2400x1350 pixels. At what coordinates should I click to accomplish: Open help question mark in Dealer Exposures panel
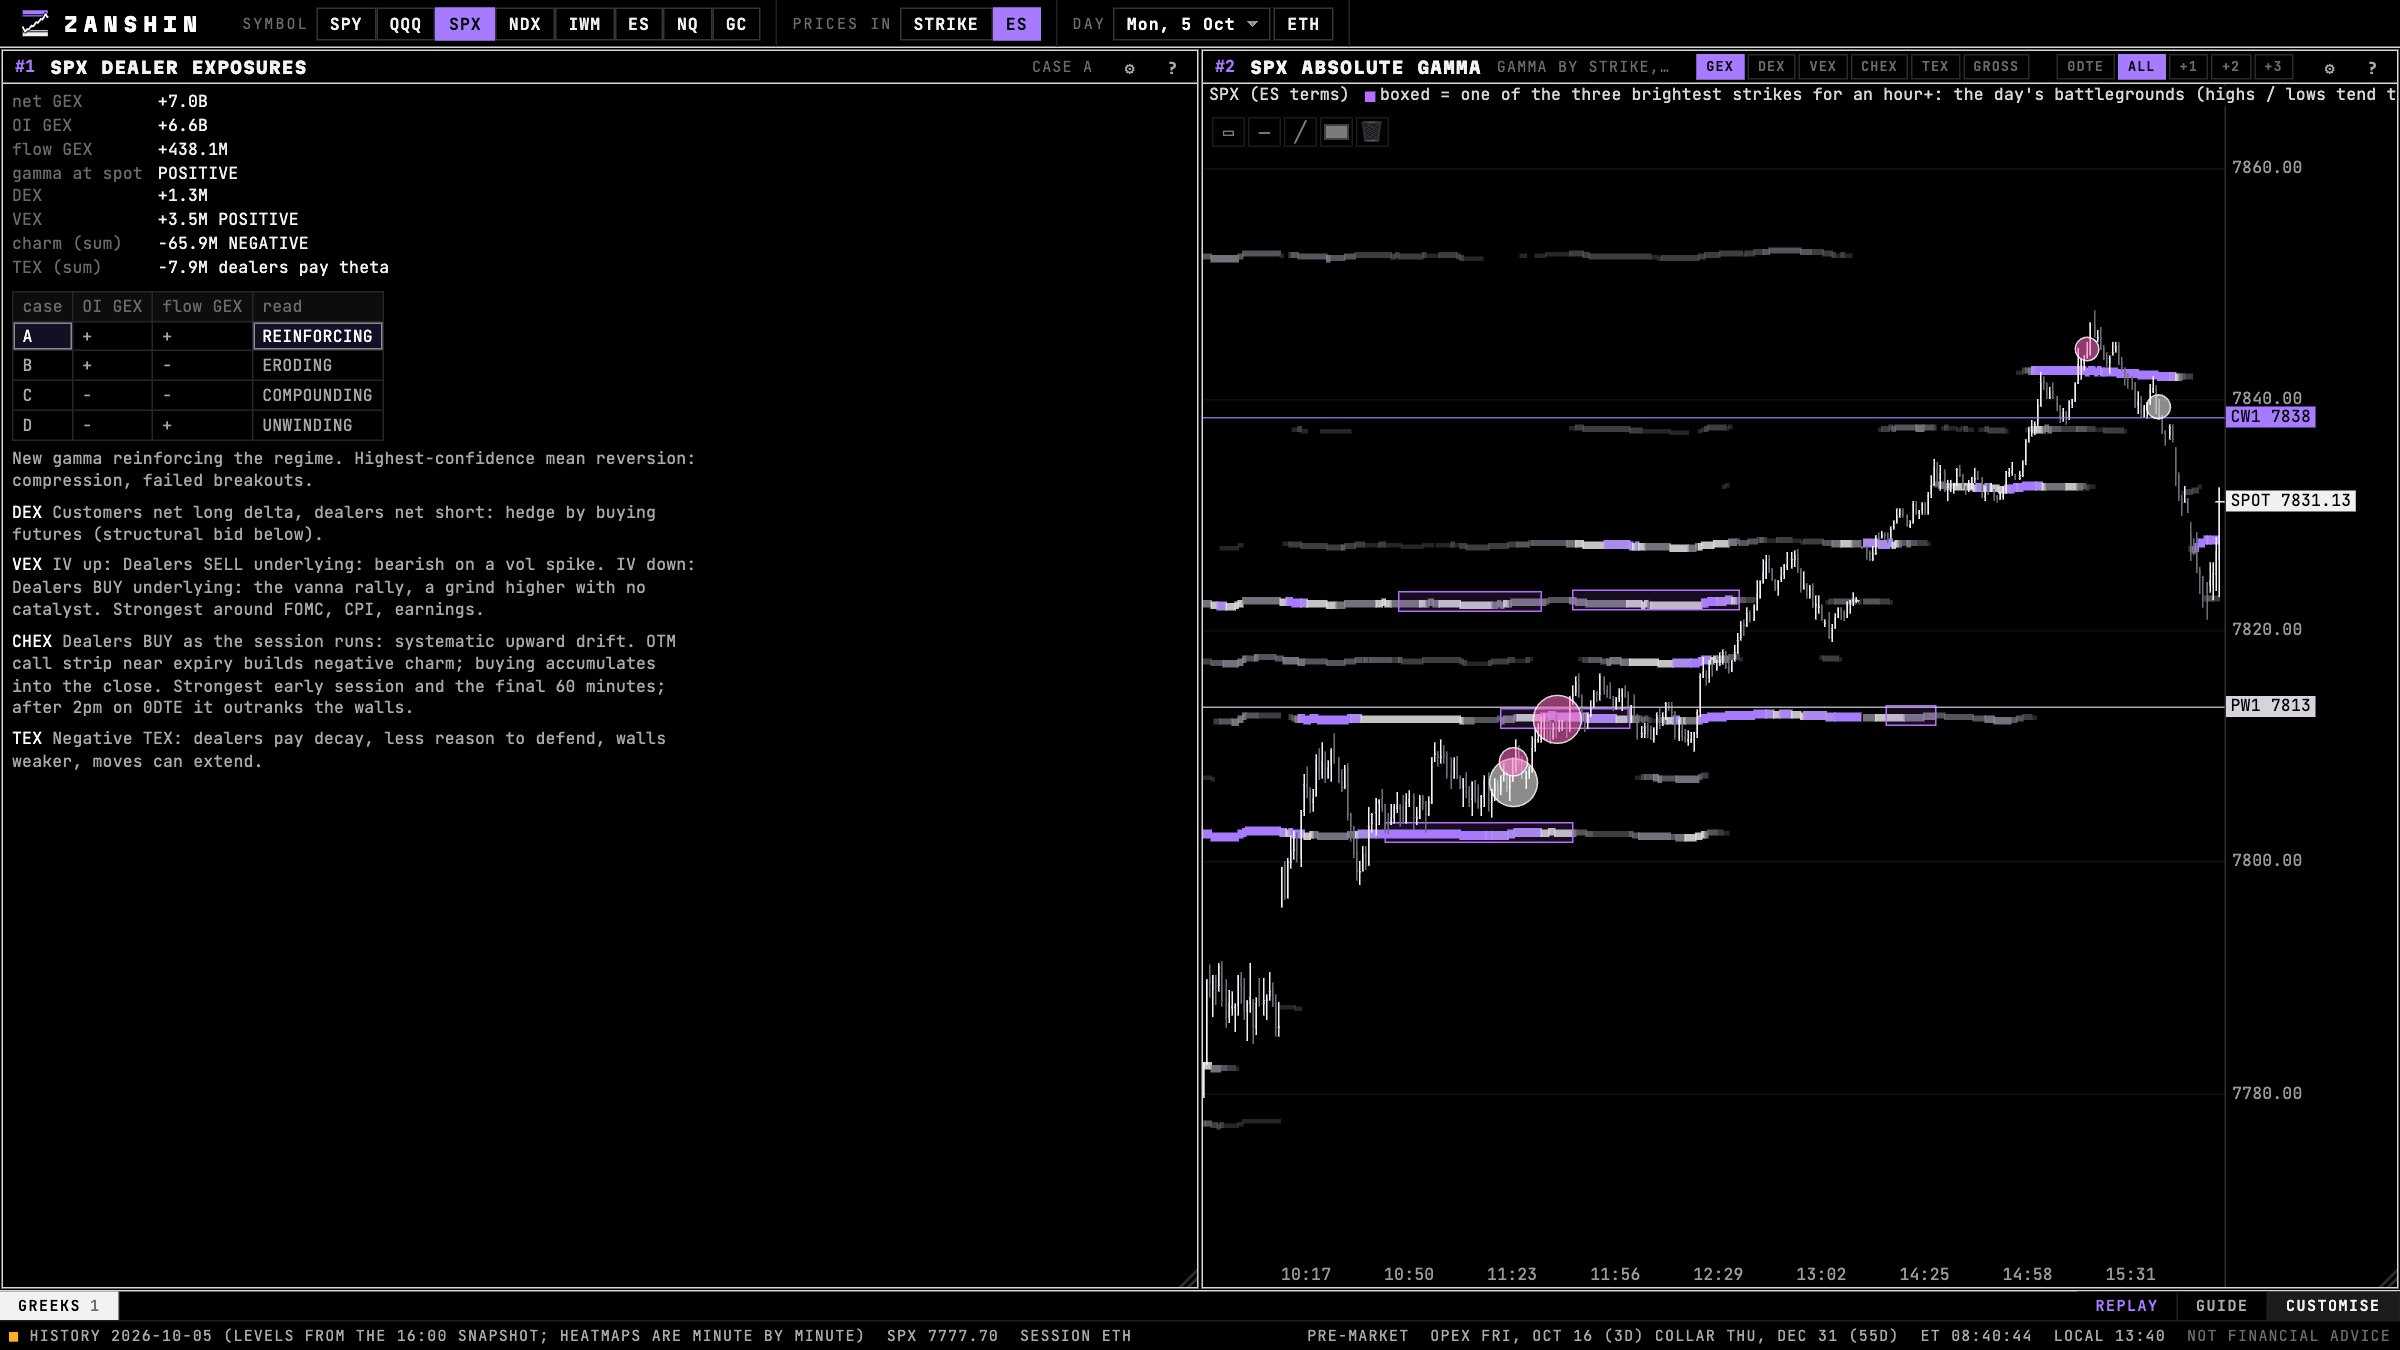pos(1172,68)
